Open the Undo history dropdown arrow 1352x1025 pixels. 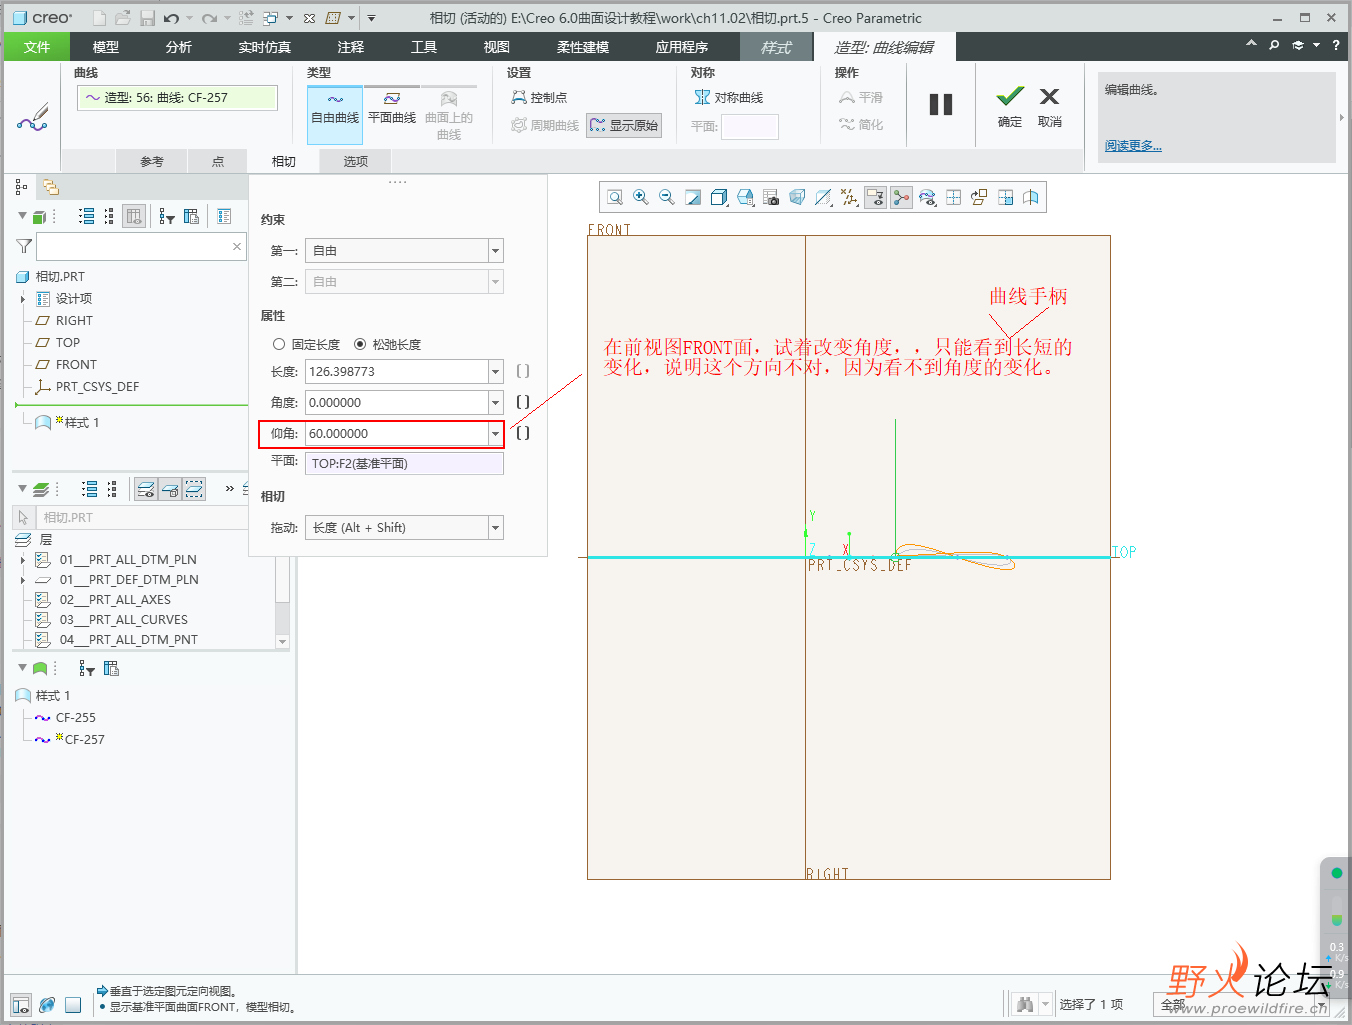[190, 18]
